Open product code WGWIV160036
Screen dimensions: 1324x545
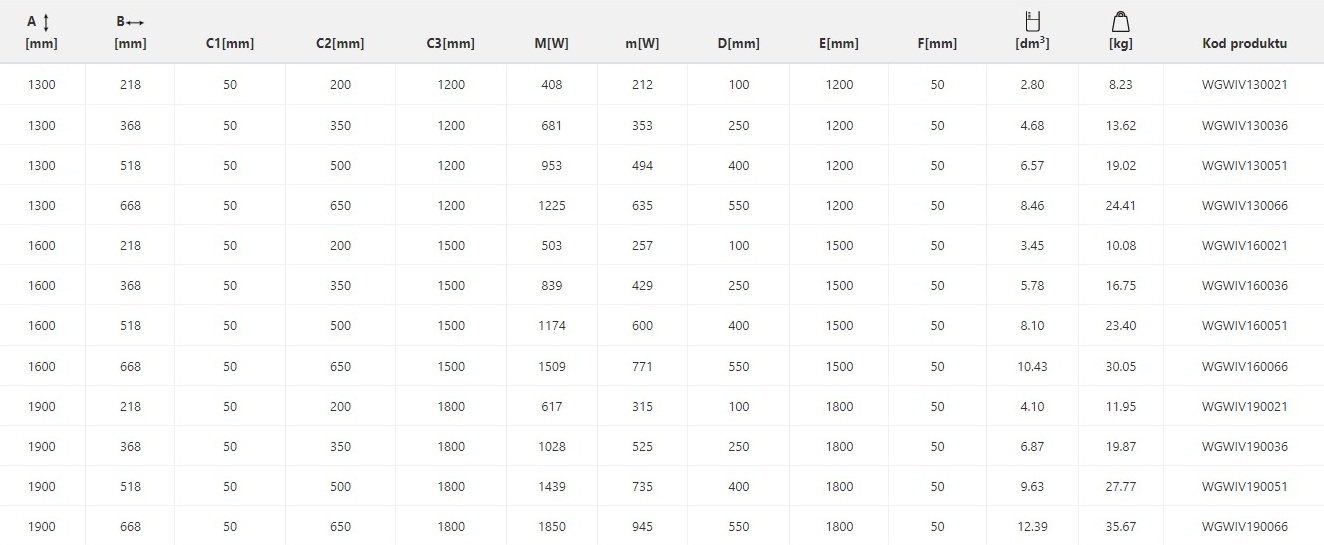[x=1244, y=286]
